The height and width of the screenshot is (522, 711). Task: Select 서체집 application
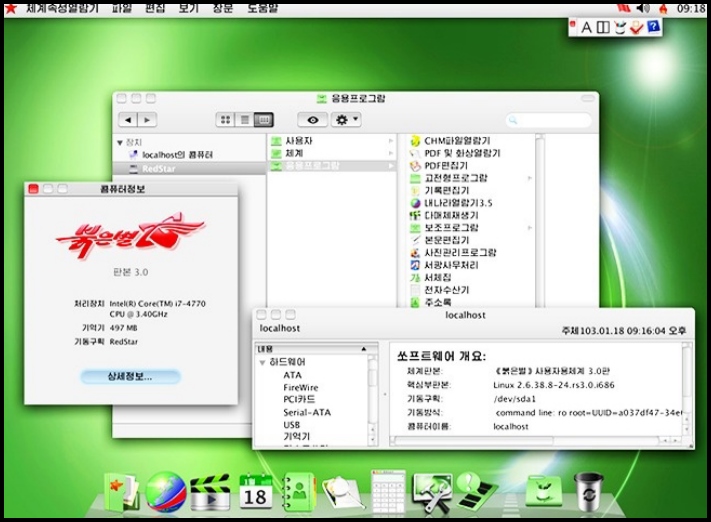[x=438, y=277]
